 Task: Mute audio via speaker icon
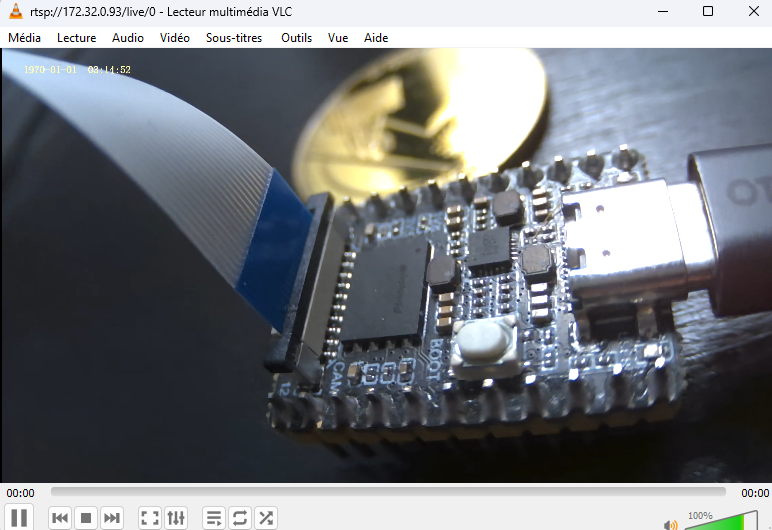[x=670, y=523]
